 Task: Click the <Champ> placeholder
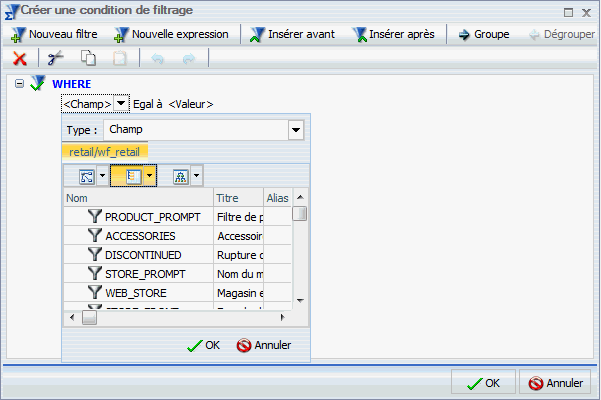88,104
